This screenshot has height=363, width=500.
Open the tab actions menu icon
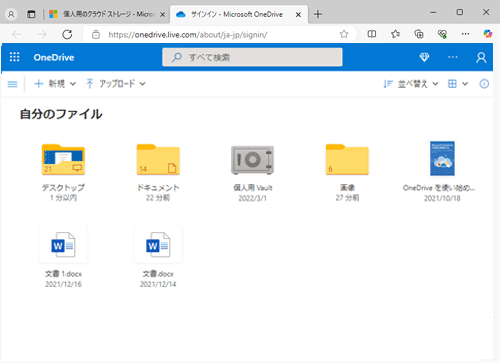coord(31,14)
